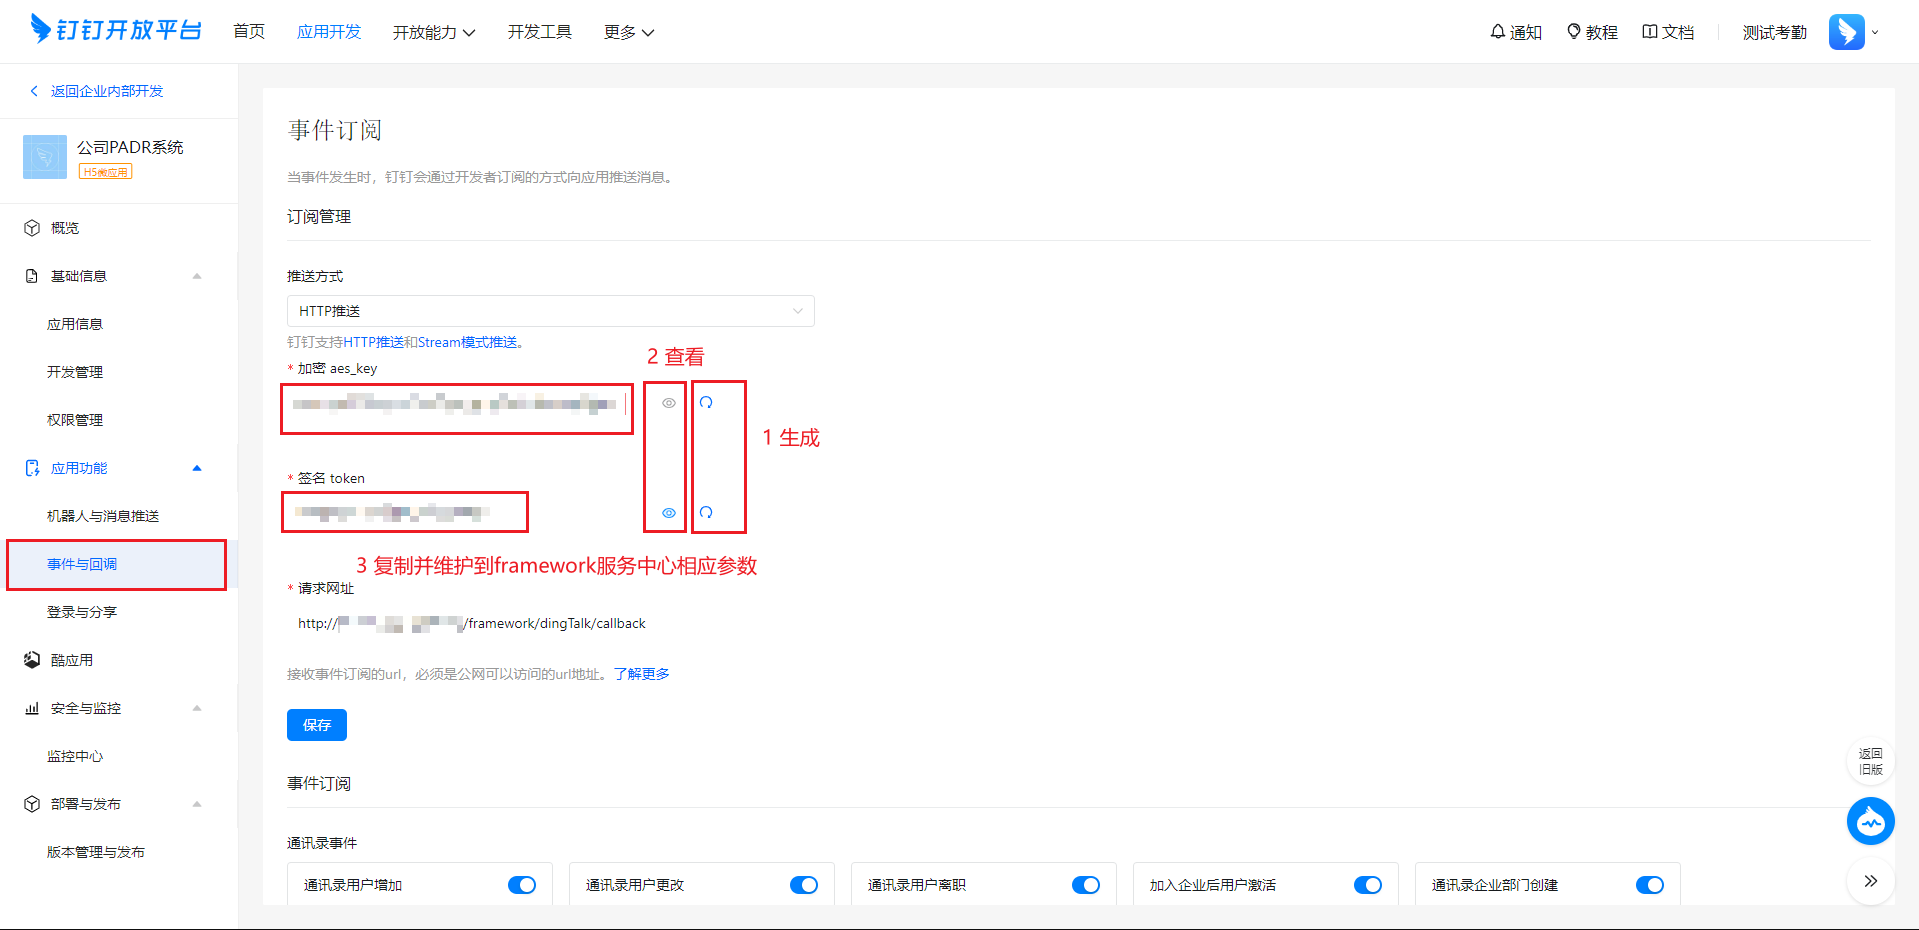The height and width of the screenshot is (930, 1919).
Task: Open the account dropdown arrow beside avatar
Action: [x=1875, y=32]
